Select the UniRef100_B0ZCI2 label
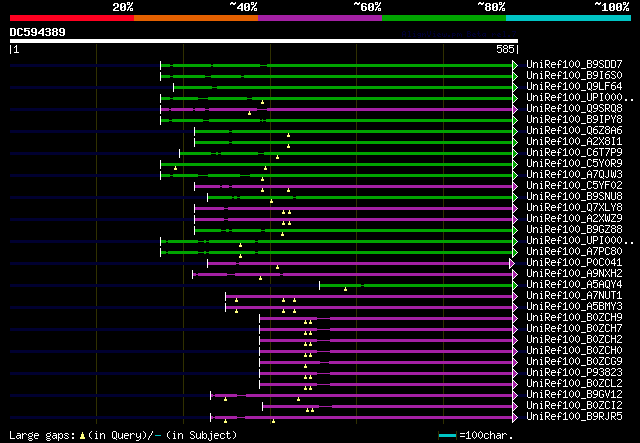The width and height of the screenshot is (640, 443). coord(574,406)
